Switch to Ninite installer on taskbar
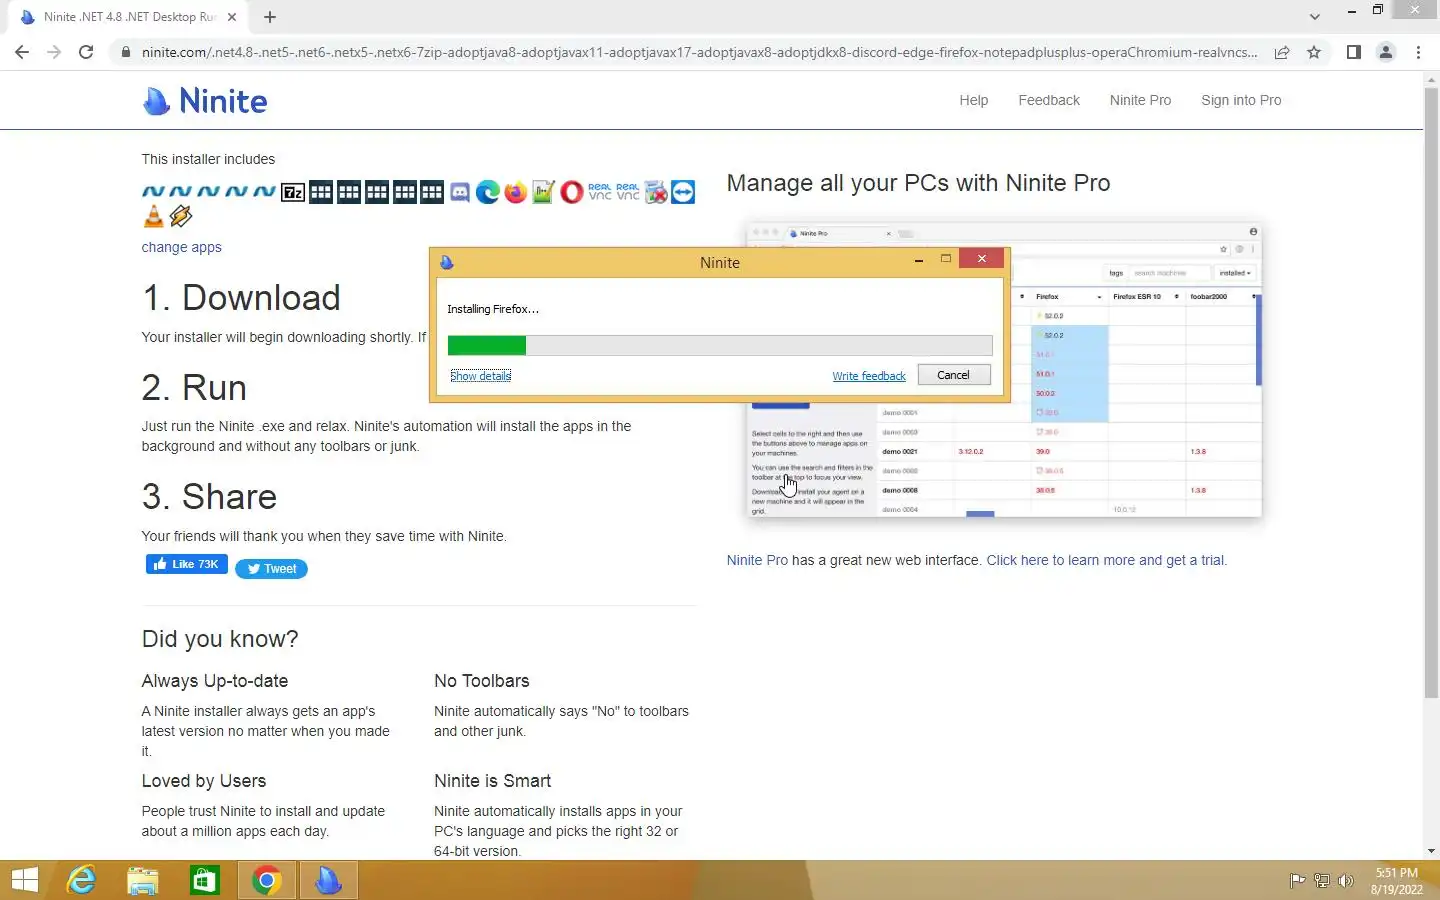The image size is (1440, 900). [328, 880]
